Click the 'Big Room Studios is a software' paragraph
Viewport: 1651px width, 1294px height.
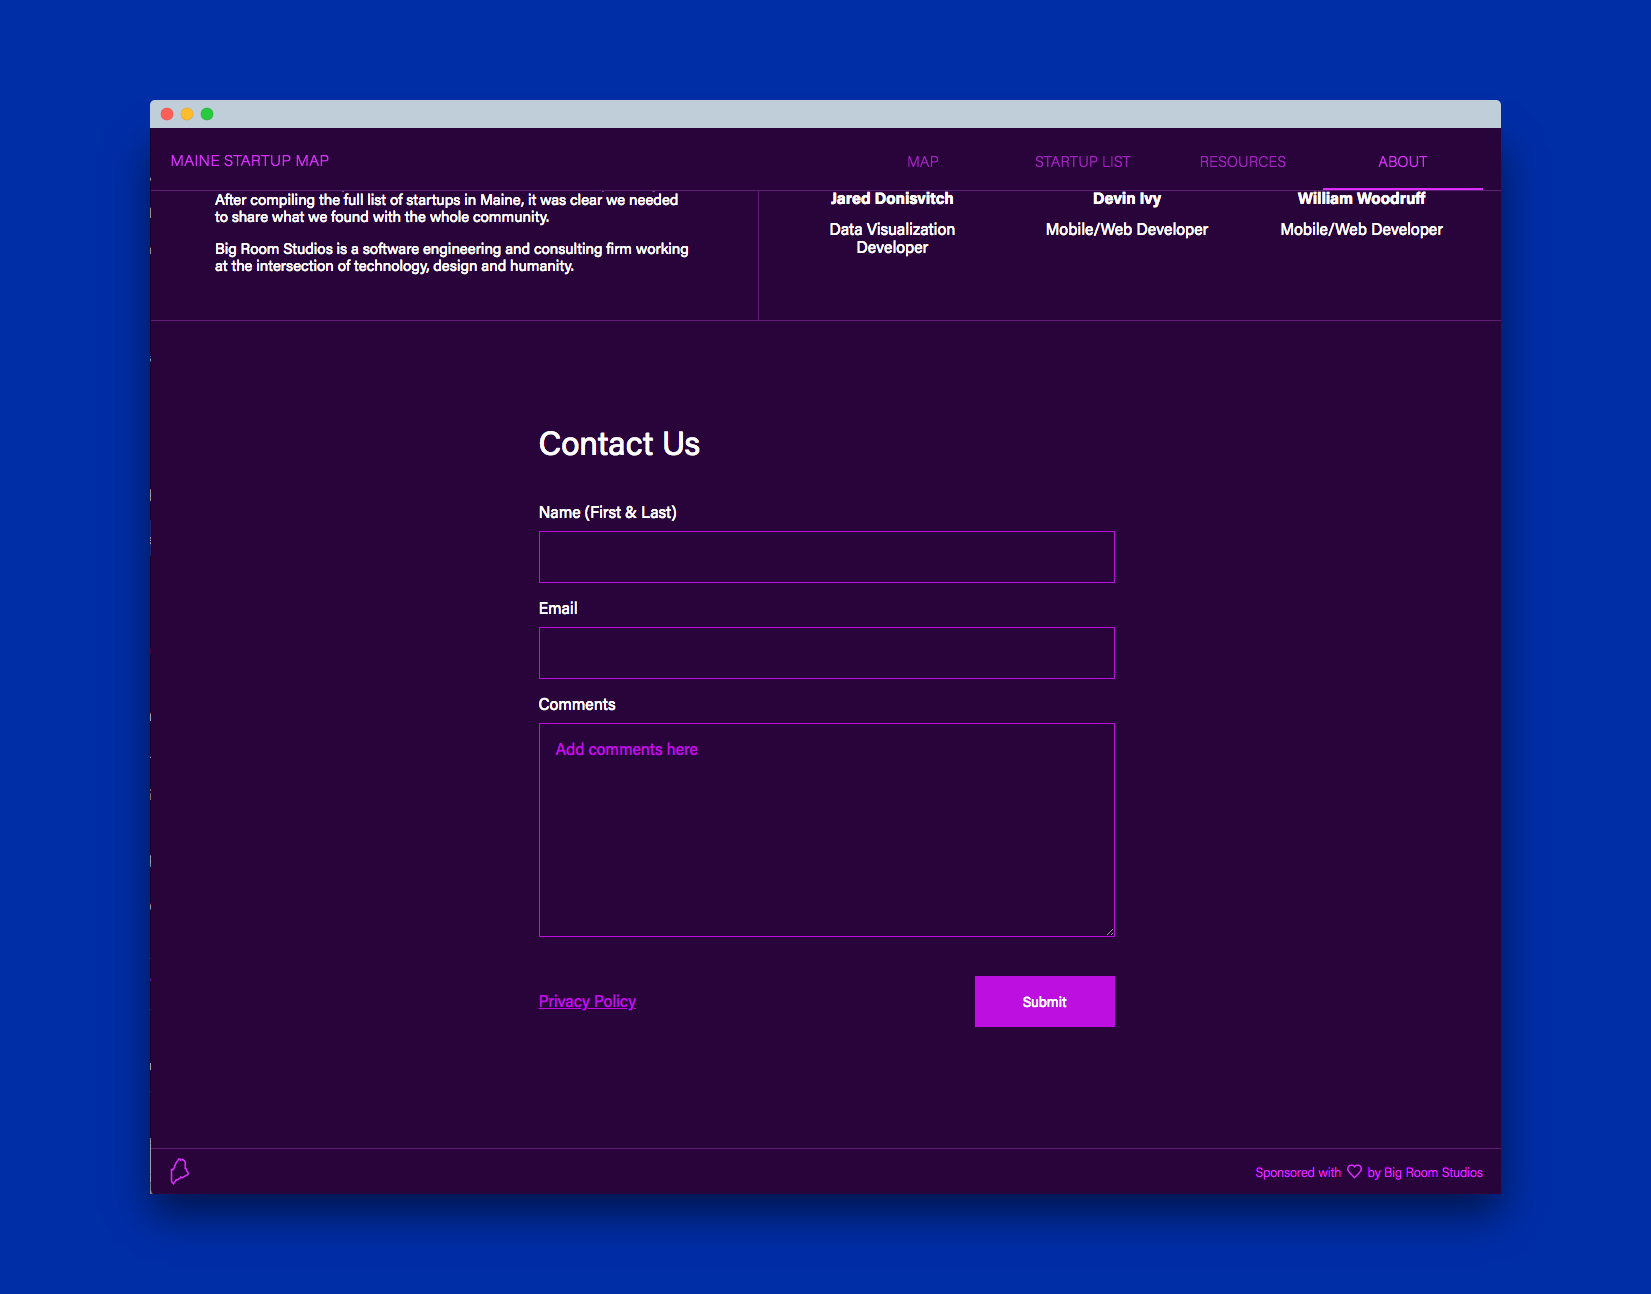[451, 257]
